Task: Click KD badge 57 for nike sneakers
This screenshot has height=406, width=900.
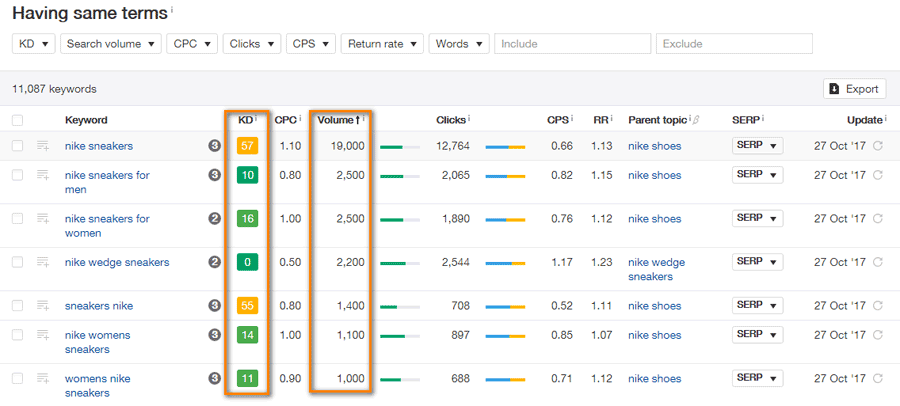Action: click(x=247, y=146)
